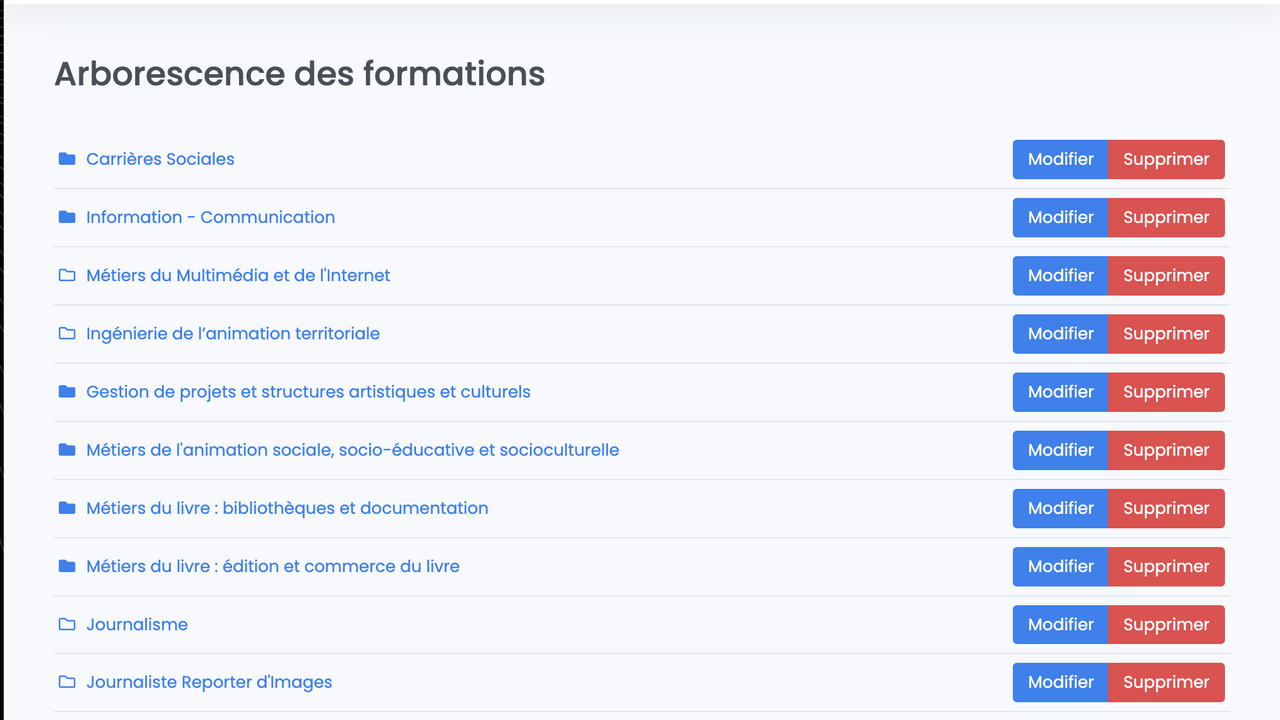Hit Supprimer for Gestion de projets
Screen dimensions: 1280x720
(x=1166, y=391)
